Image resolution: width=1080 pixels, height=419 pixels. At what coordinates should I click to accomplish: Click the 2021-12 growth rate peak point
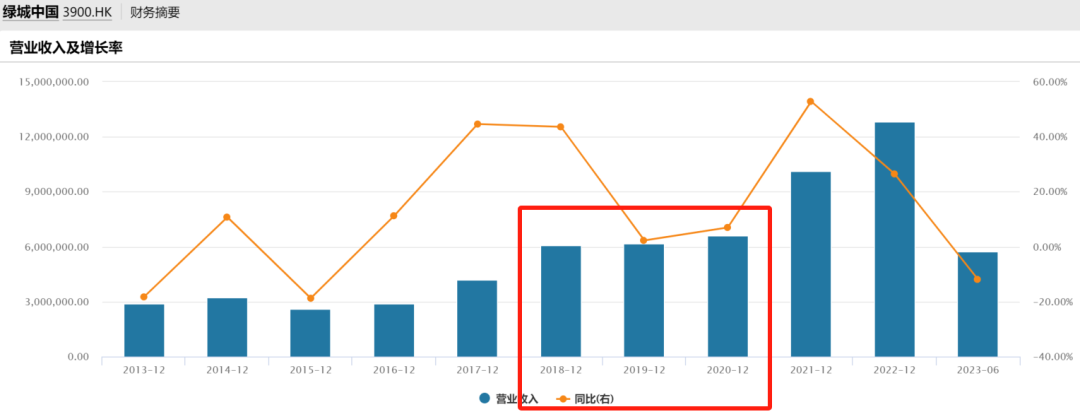pos(810,101)
